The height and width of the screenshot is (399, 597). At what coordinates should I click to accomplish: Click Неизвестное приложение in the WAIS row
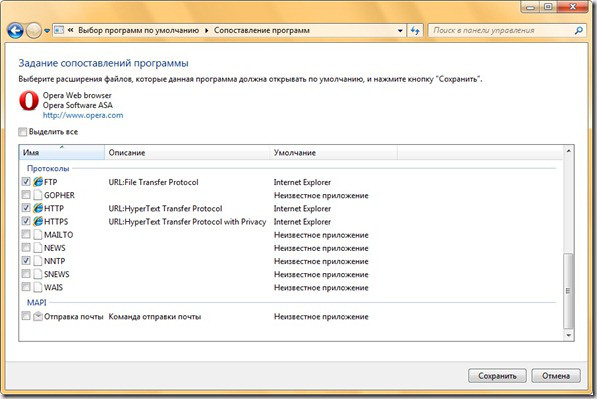click(x=321, y=287)
